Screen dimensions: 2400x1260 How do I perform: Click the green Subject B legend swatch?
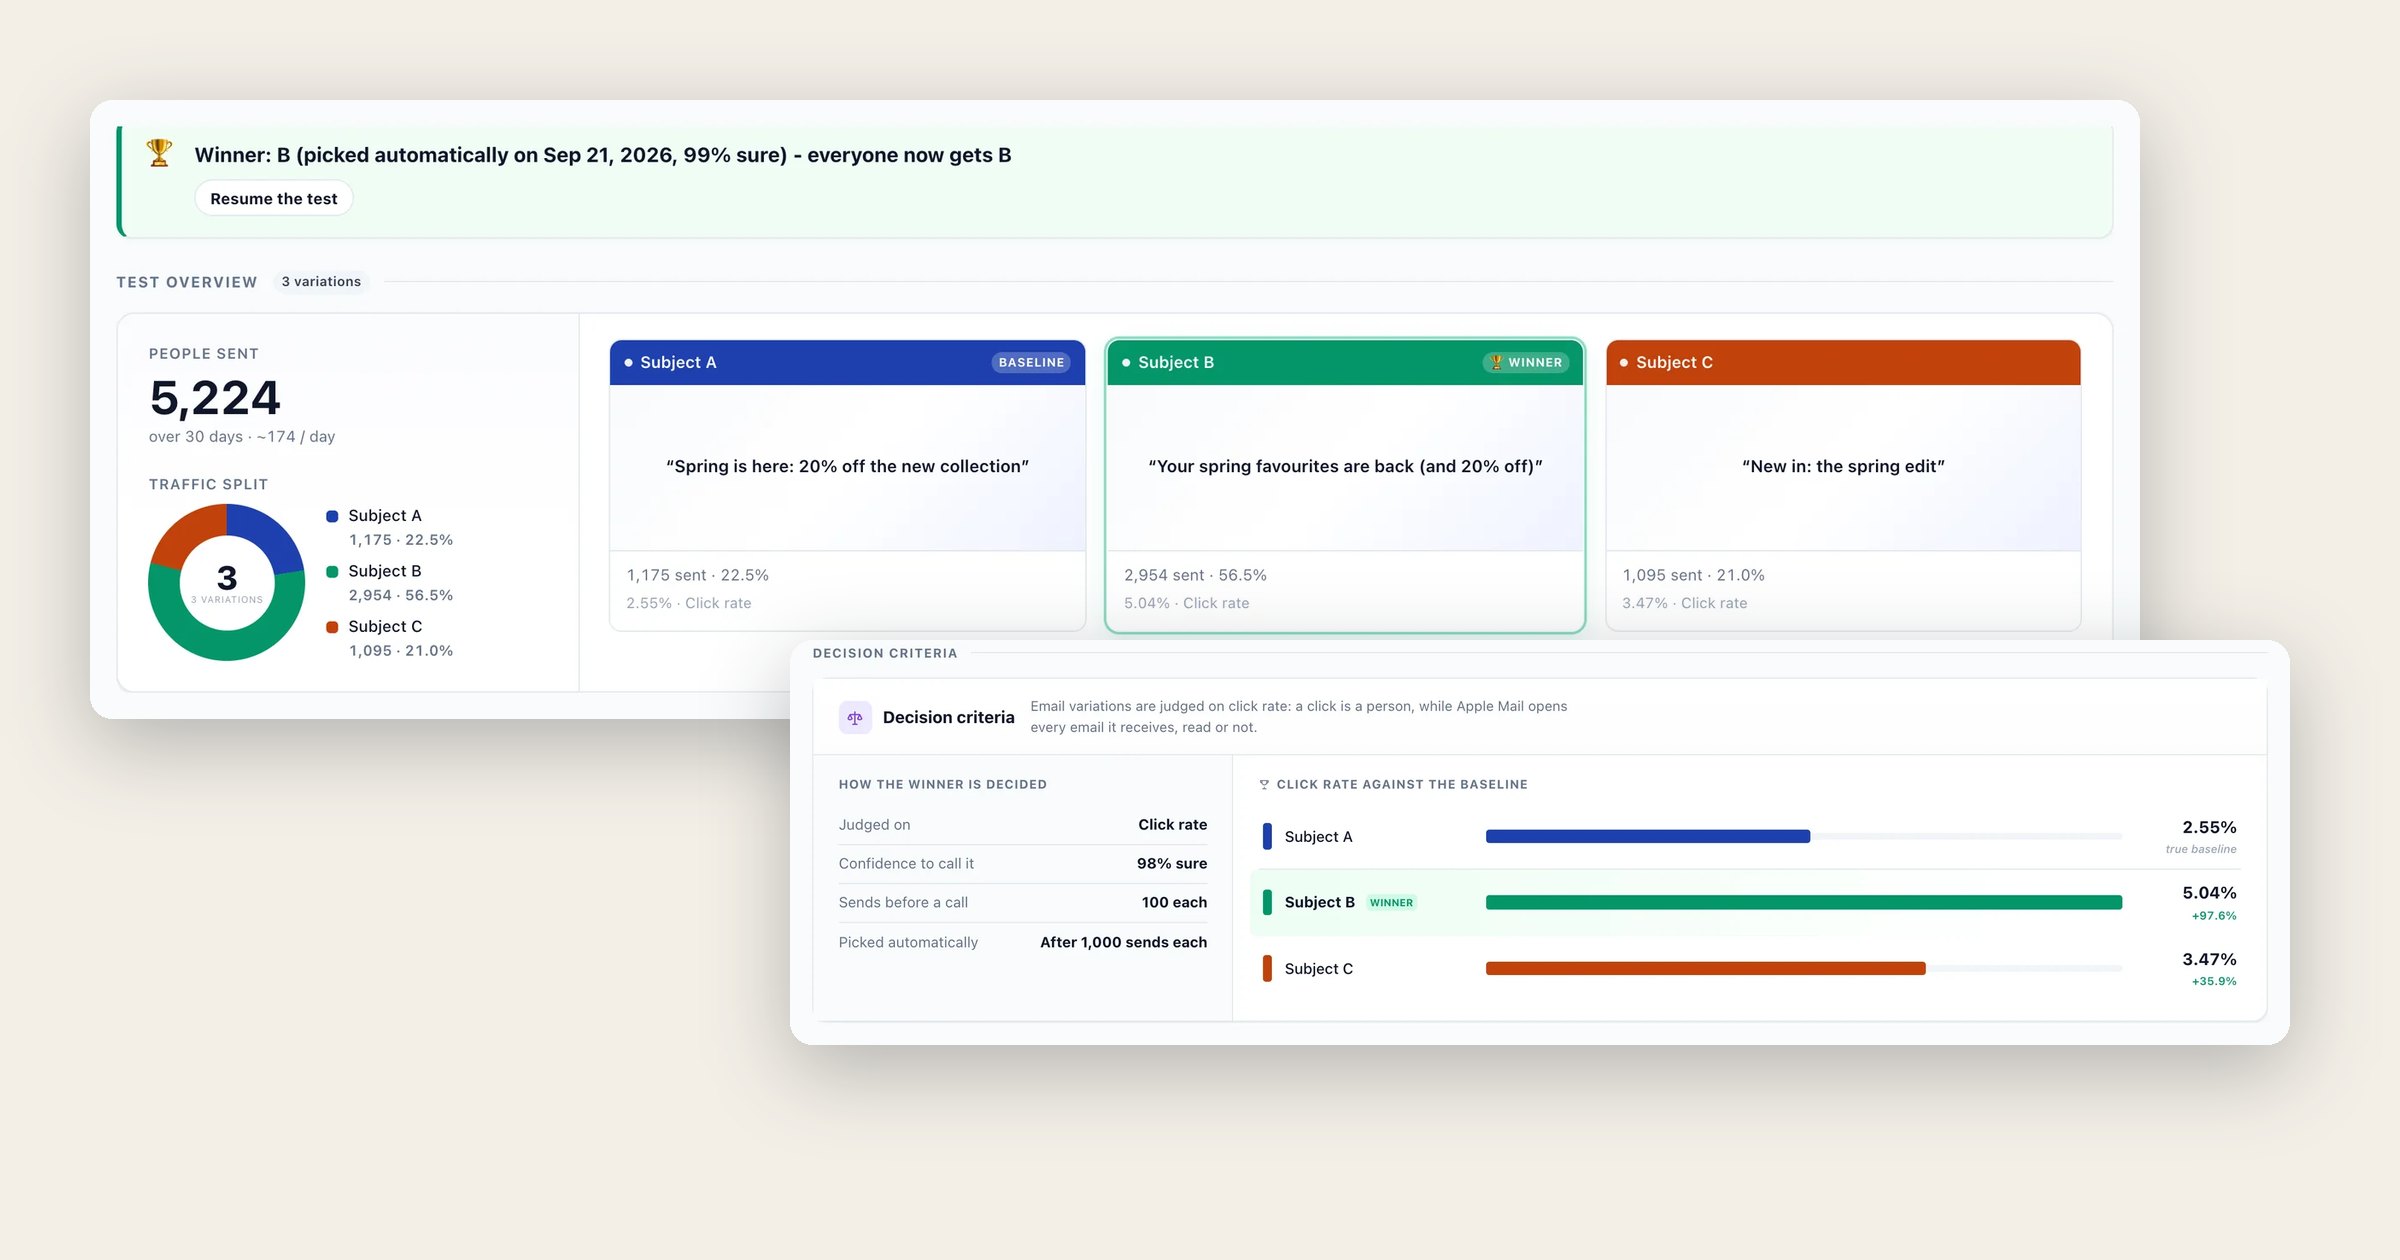pyautogui.click(x=332, y=571)
